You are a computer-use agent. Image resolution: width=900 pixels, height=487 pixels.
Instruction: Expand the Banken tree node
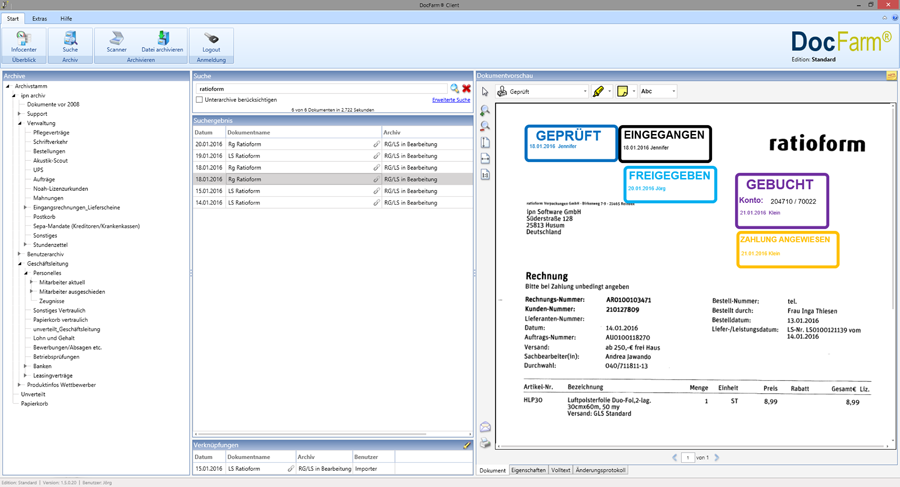coord(25,366)
